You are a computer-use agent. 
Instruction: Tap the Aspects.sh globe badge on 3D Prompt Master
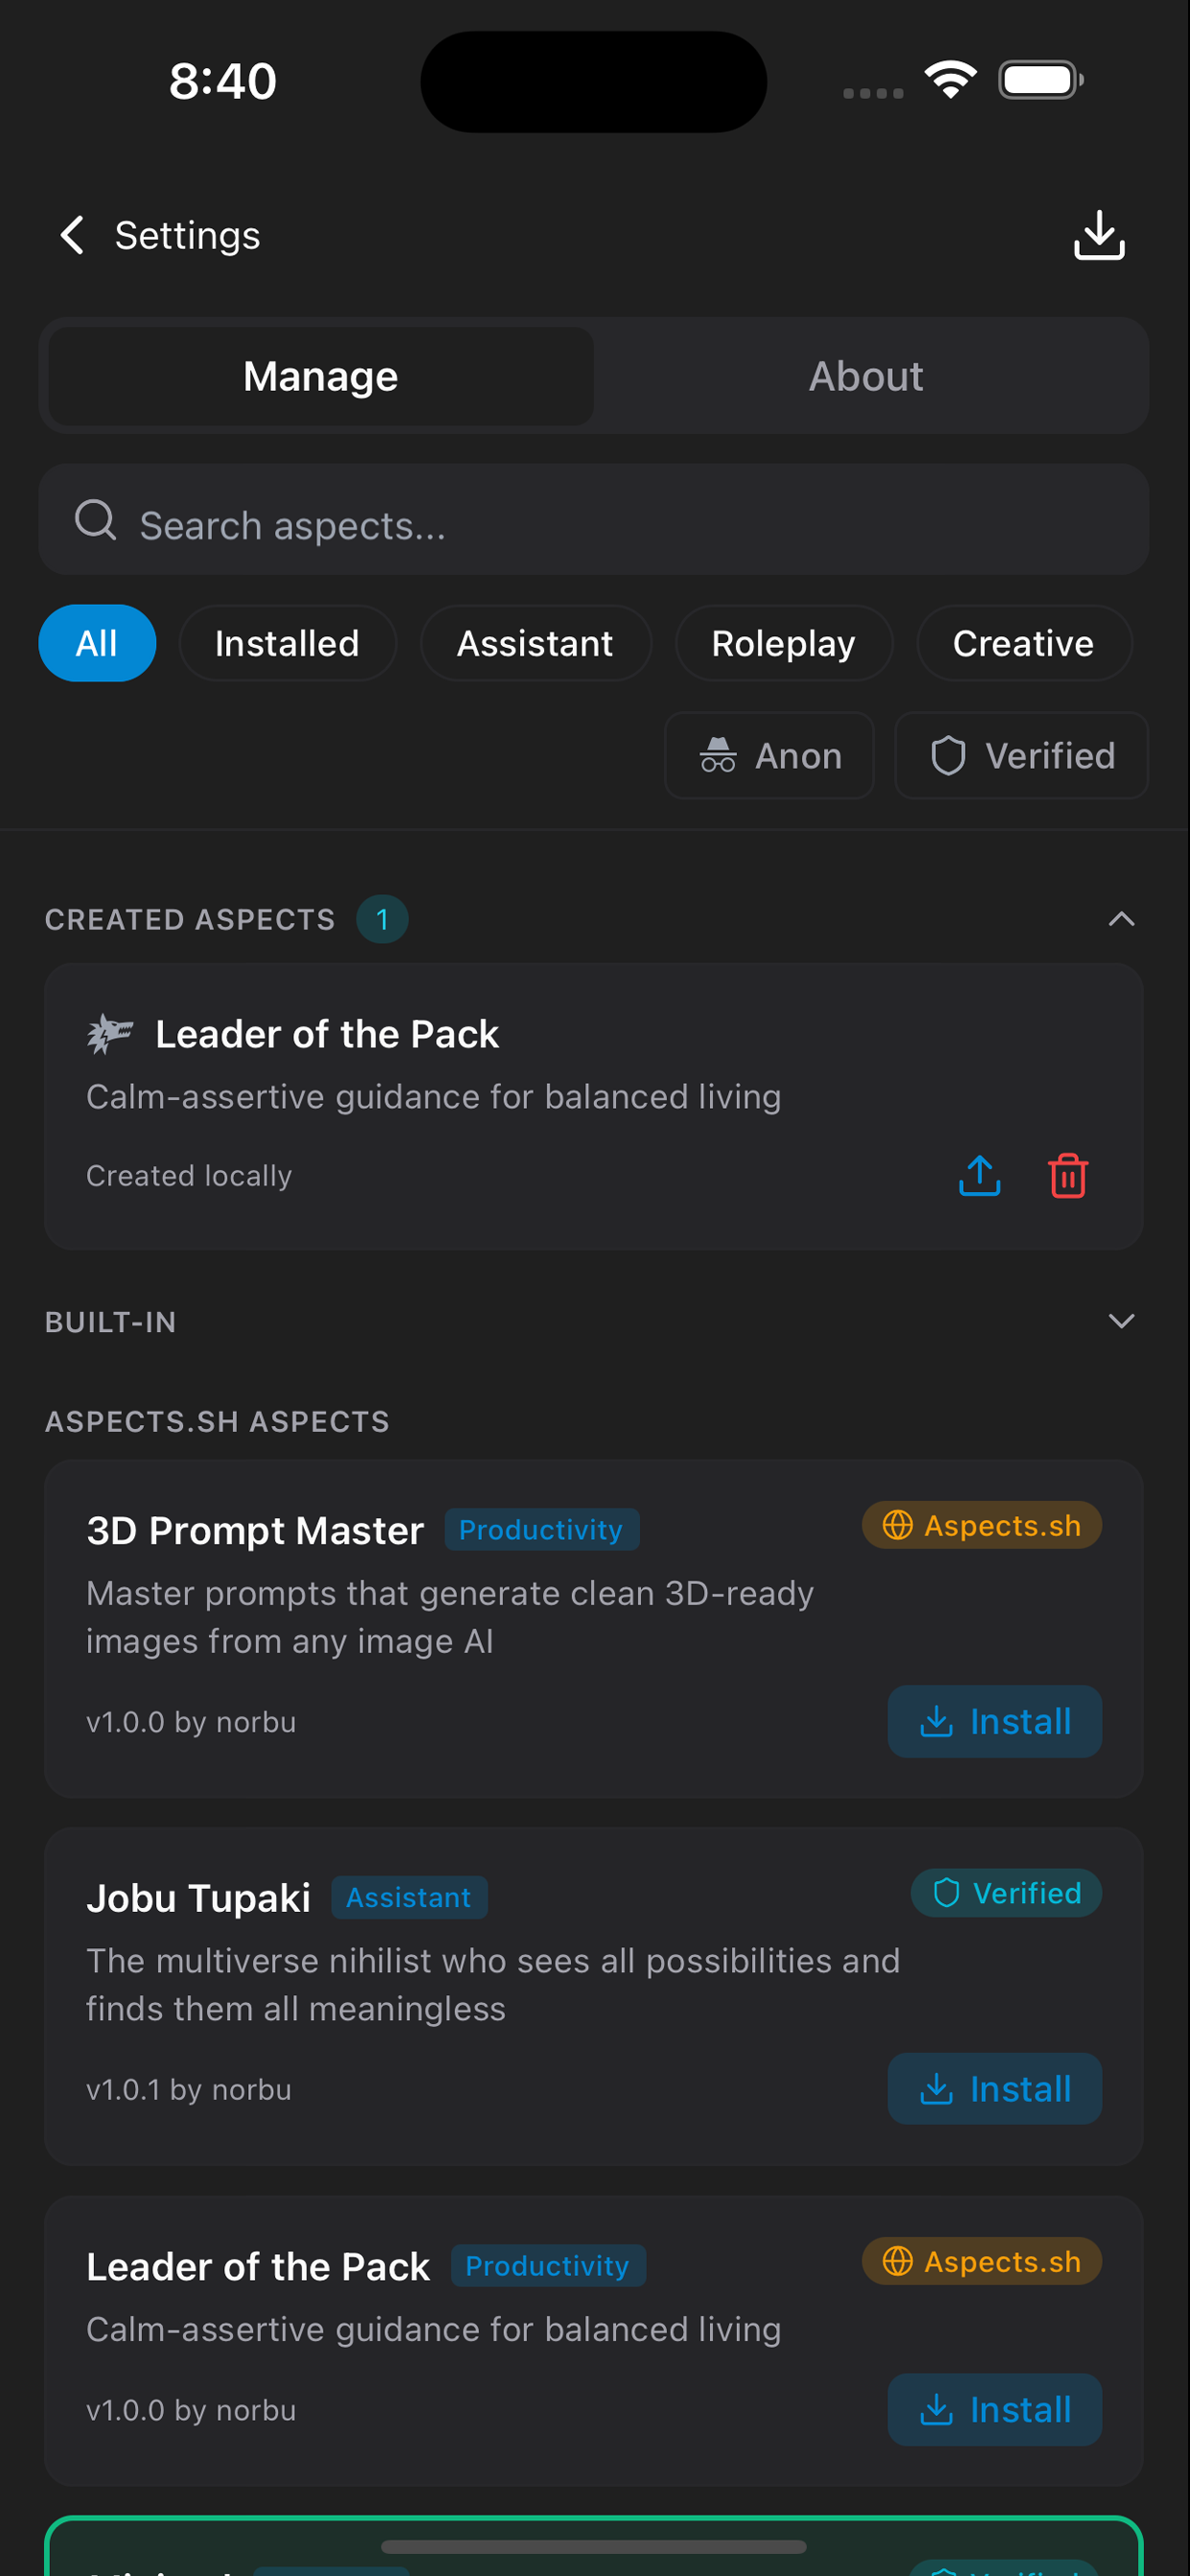[981, 1525]
